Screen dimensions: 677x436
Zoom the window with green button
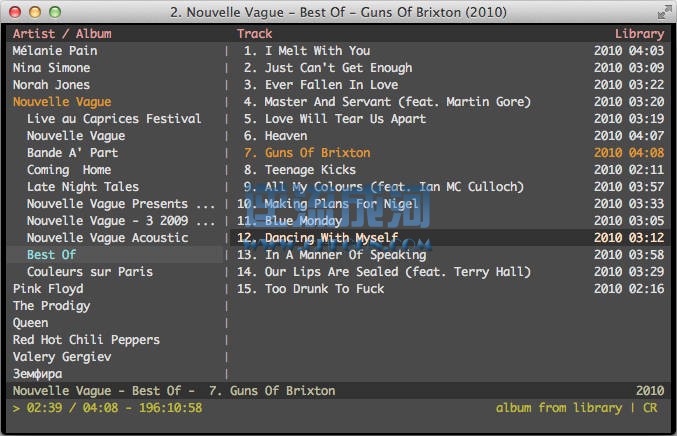point(55,12)
